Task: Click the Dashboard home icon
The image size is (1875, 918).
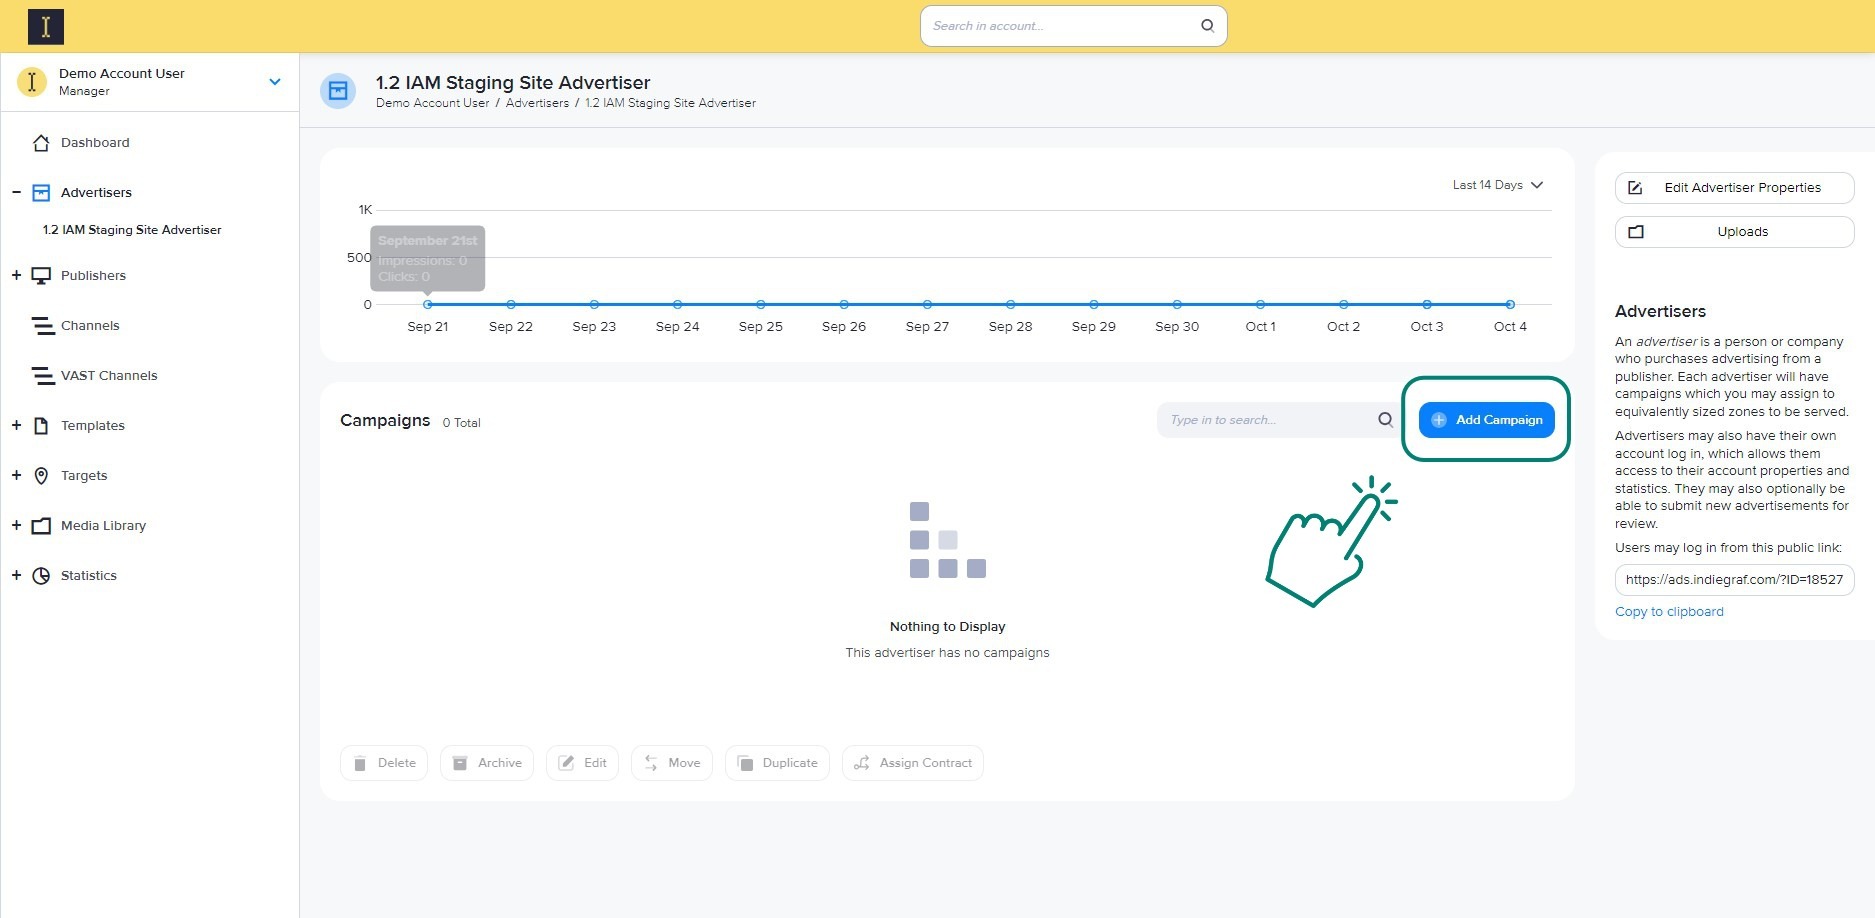Action: tap(41, 143)
